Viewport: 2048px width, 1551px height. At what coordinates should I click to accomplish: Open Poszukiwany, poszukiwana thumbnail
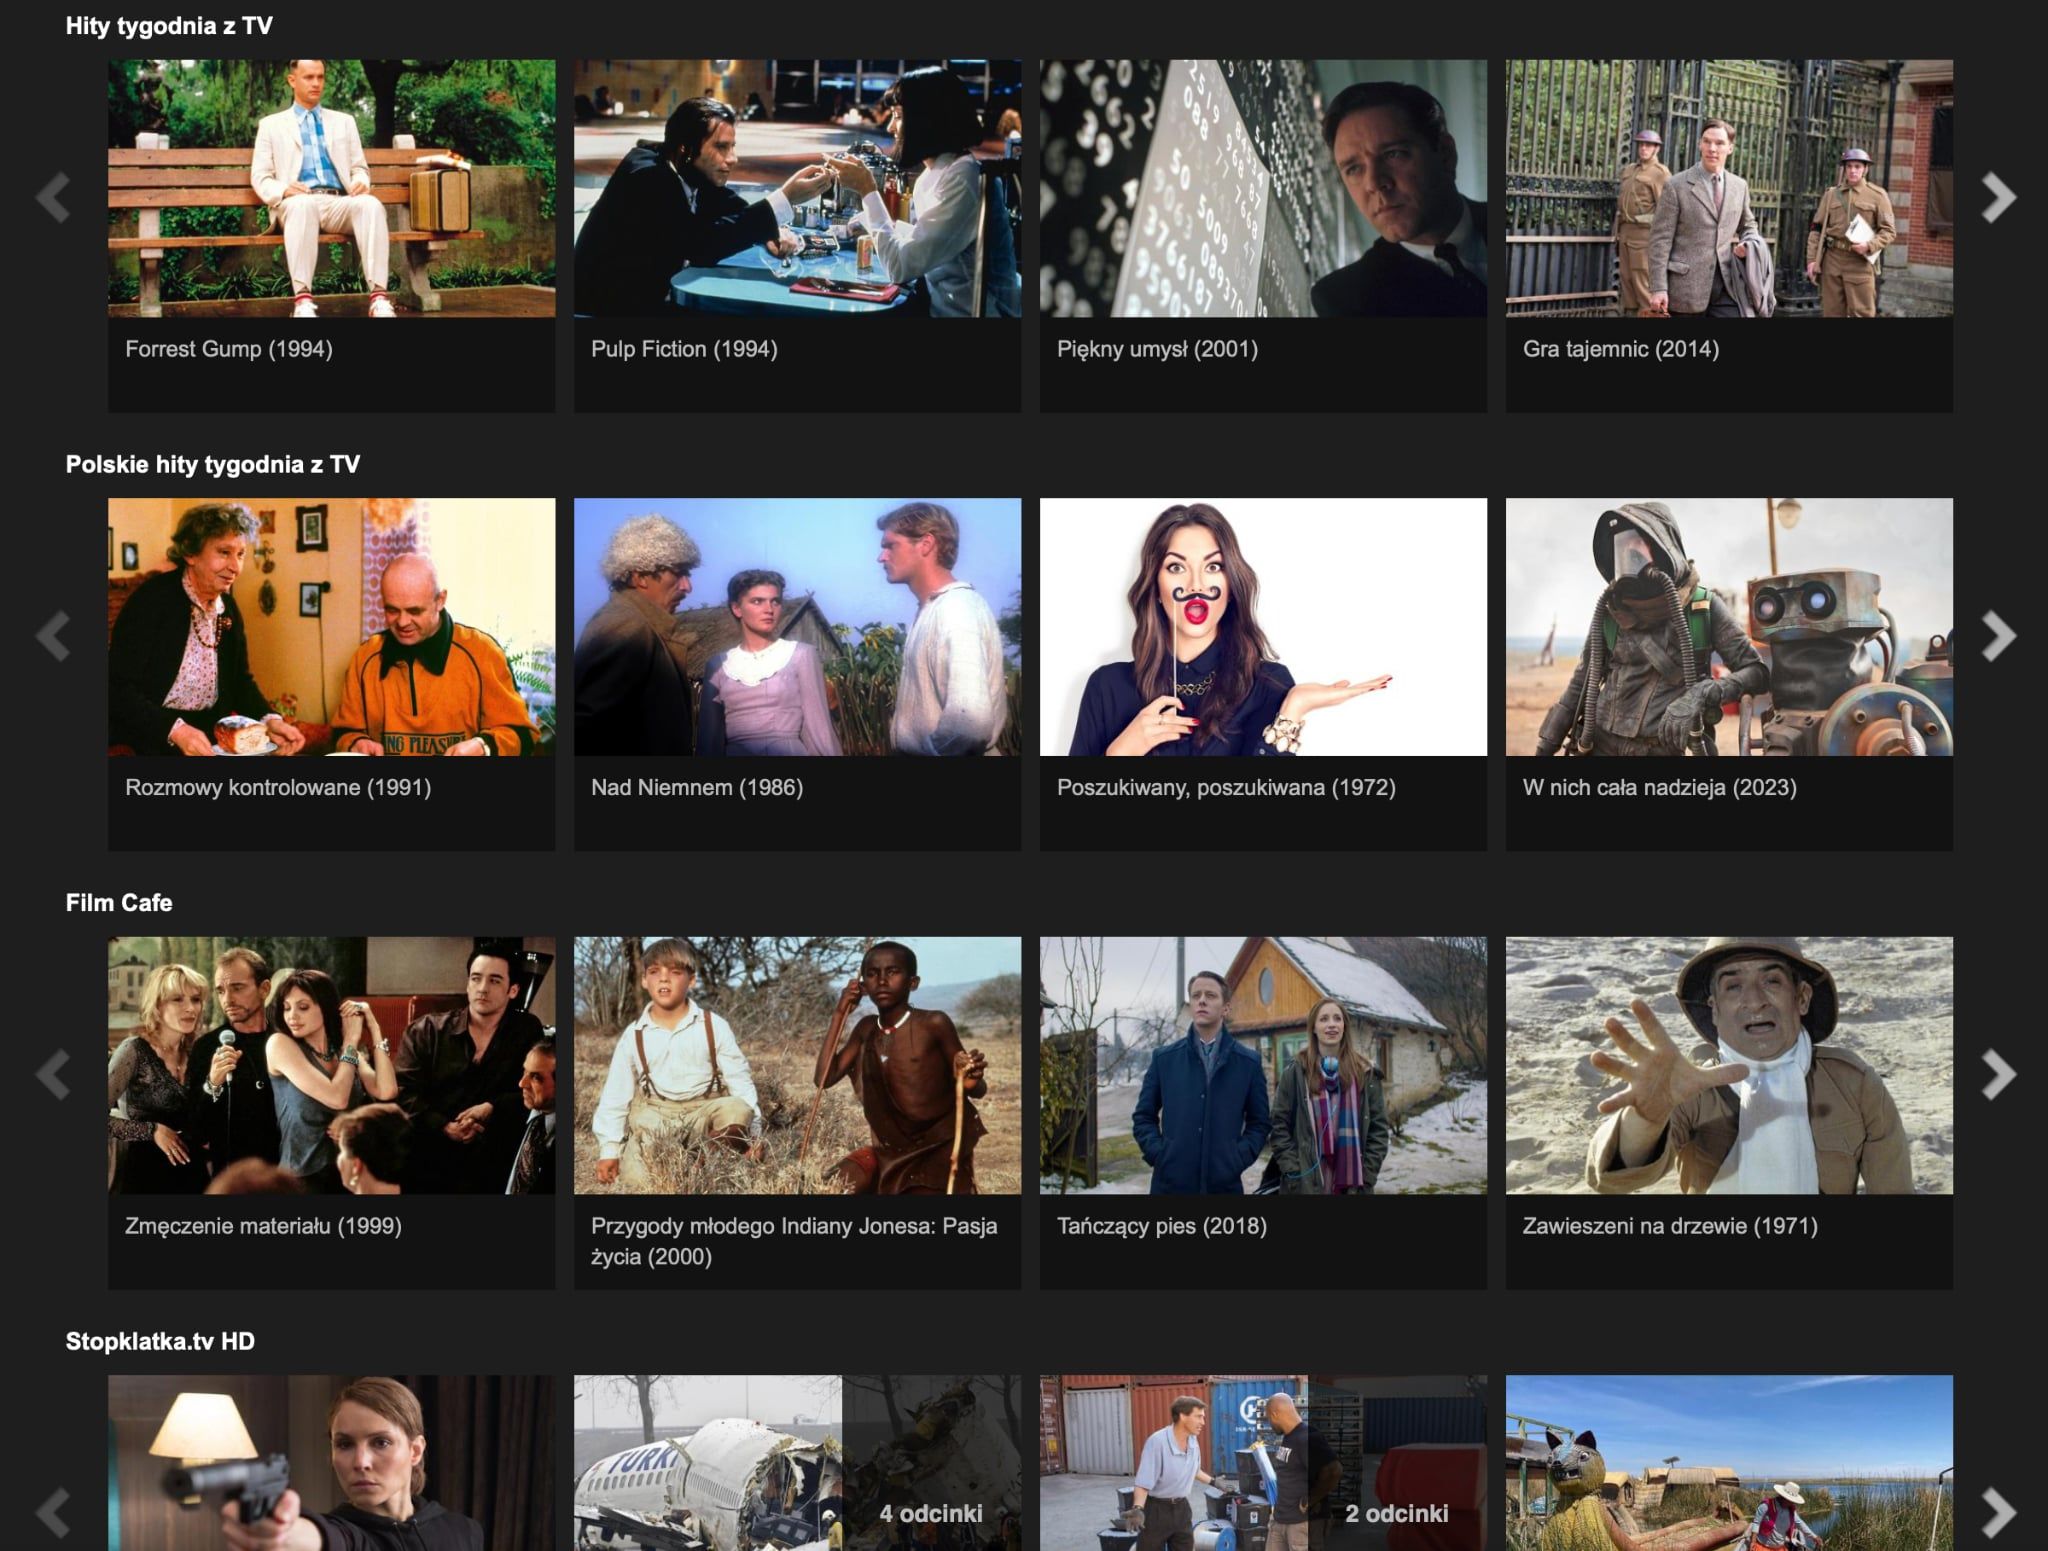tap(1263, 627)
